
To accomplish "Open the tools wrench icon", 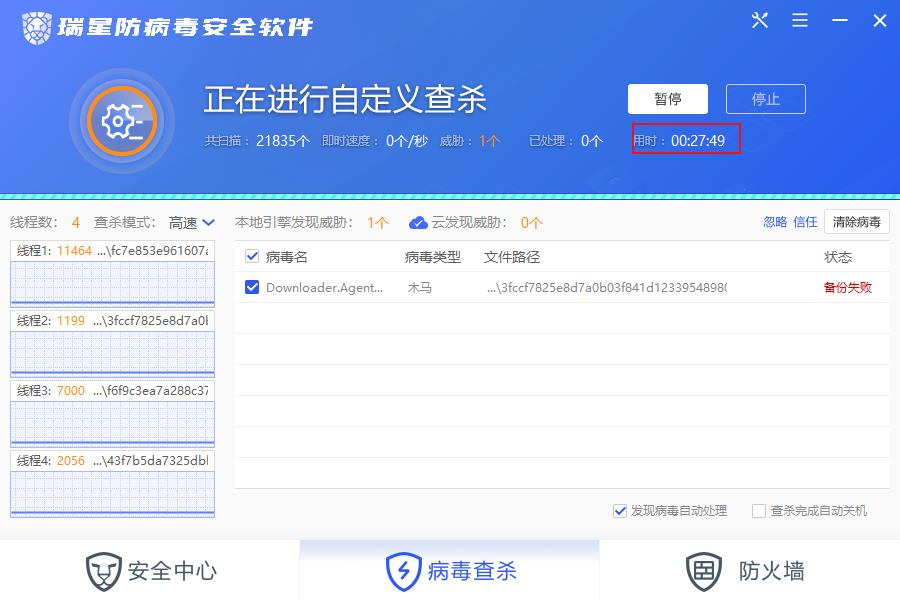I will pyautogui.click(x=759, y=21).
